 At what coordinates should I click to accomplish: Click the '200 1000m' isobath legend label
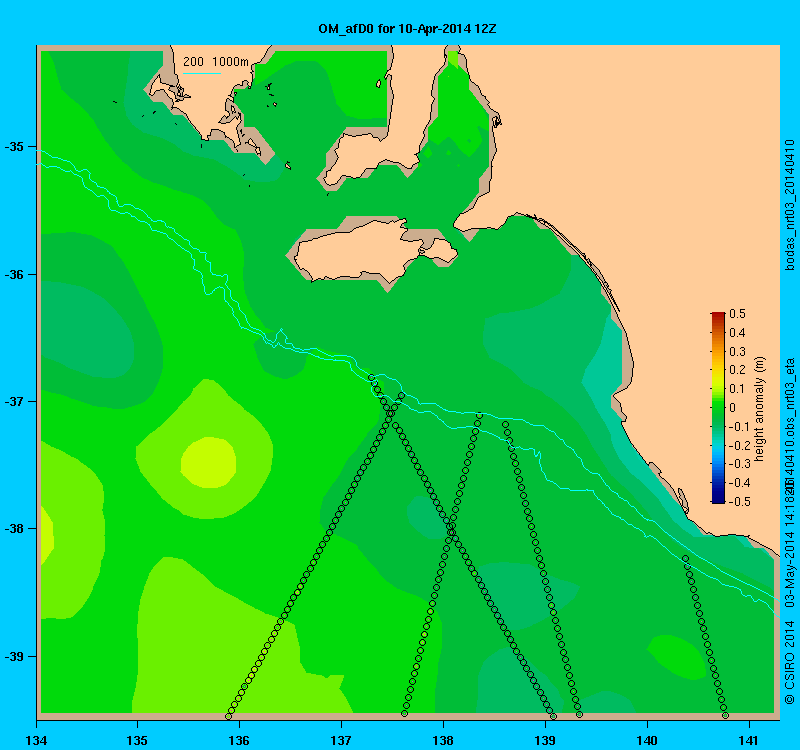pos(216,62)
